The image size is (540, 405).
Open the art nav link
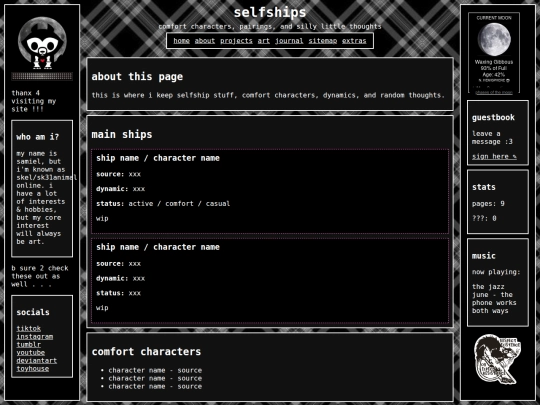[263, 41]
